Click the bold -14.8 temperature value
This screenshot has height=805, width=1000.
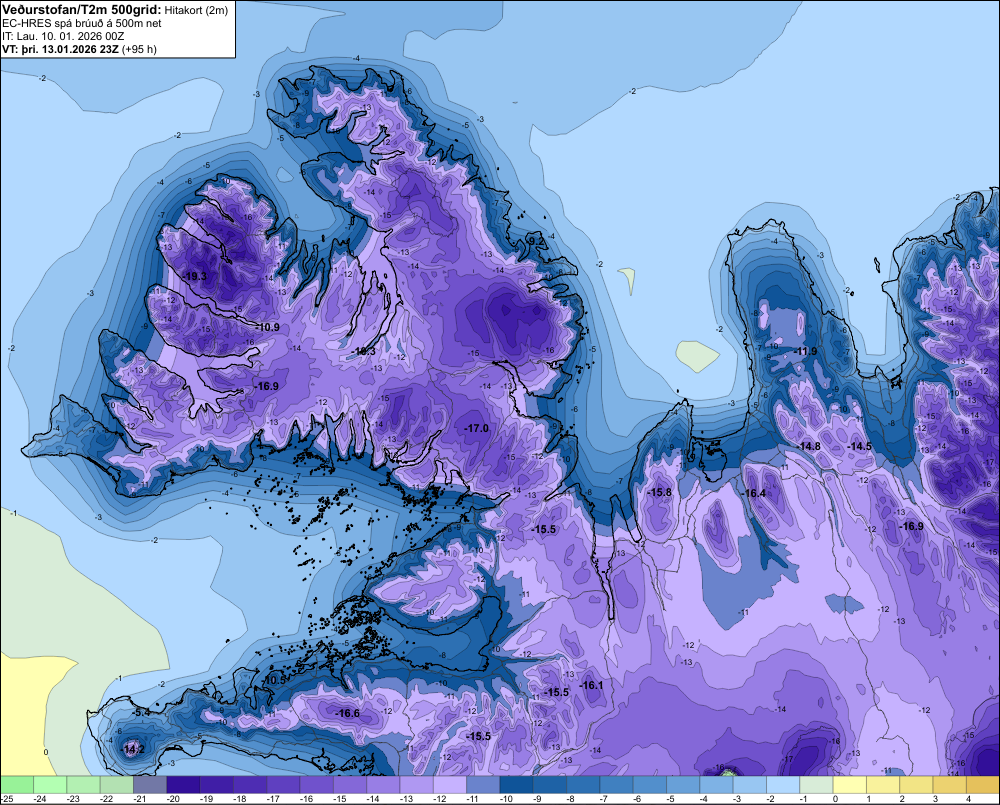click(x=809, y=447)
